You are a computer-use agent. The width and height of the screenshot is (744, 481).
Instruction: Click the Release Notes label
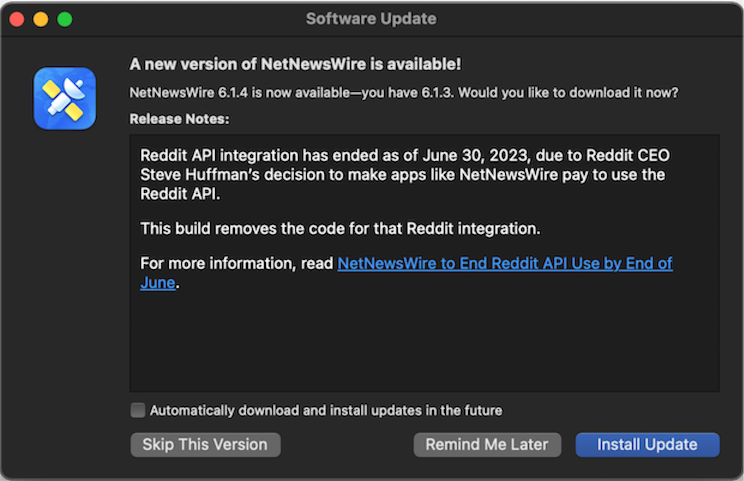coord(179,119)
